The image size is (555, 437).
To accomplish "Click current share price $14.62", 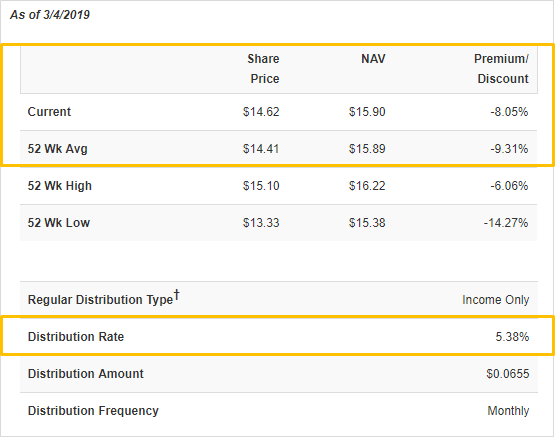I will 261,112.
